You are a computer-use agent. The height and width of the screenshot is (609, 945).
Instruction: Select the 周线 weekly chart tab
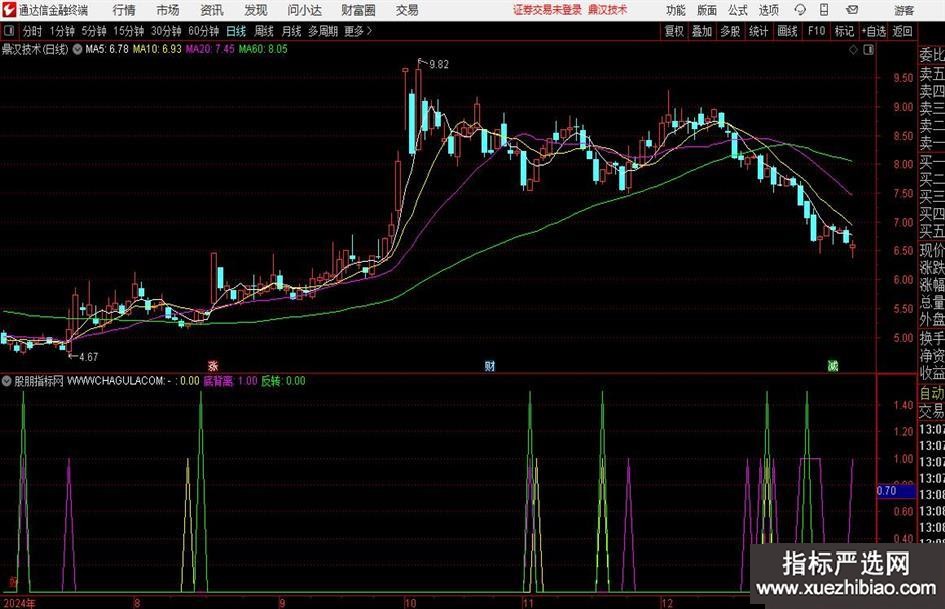[x=263, y=31]
